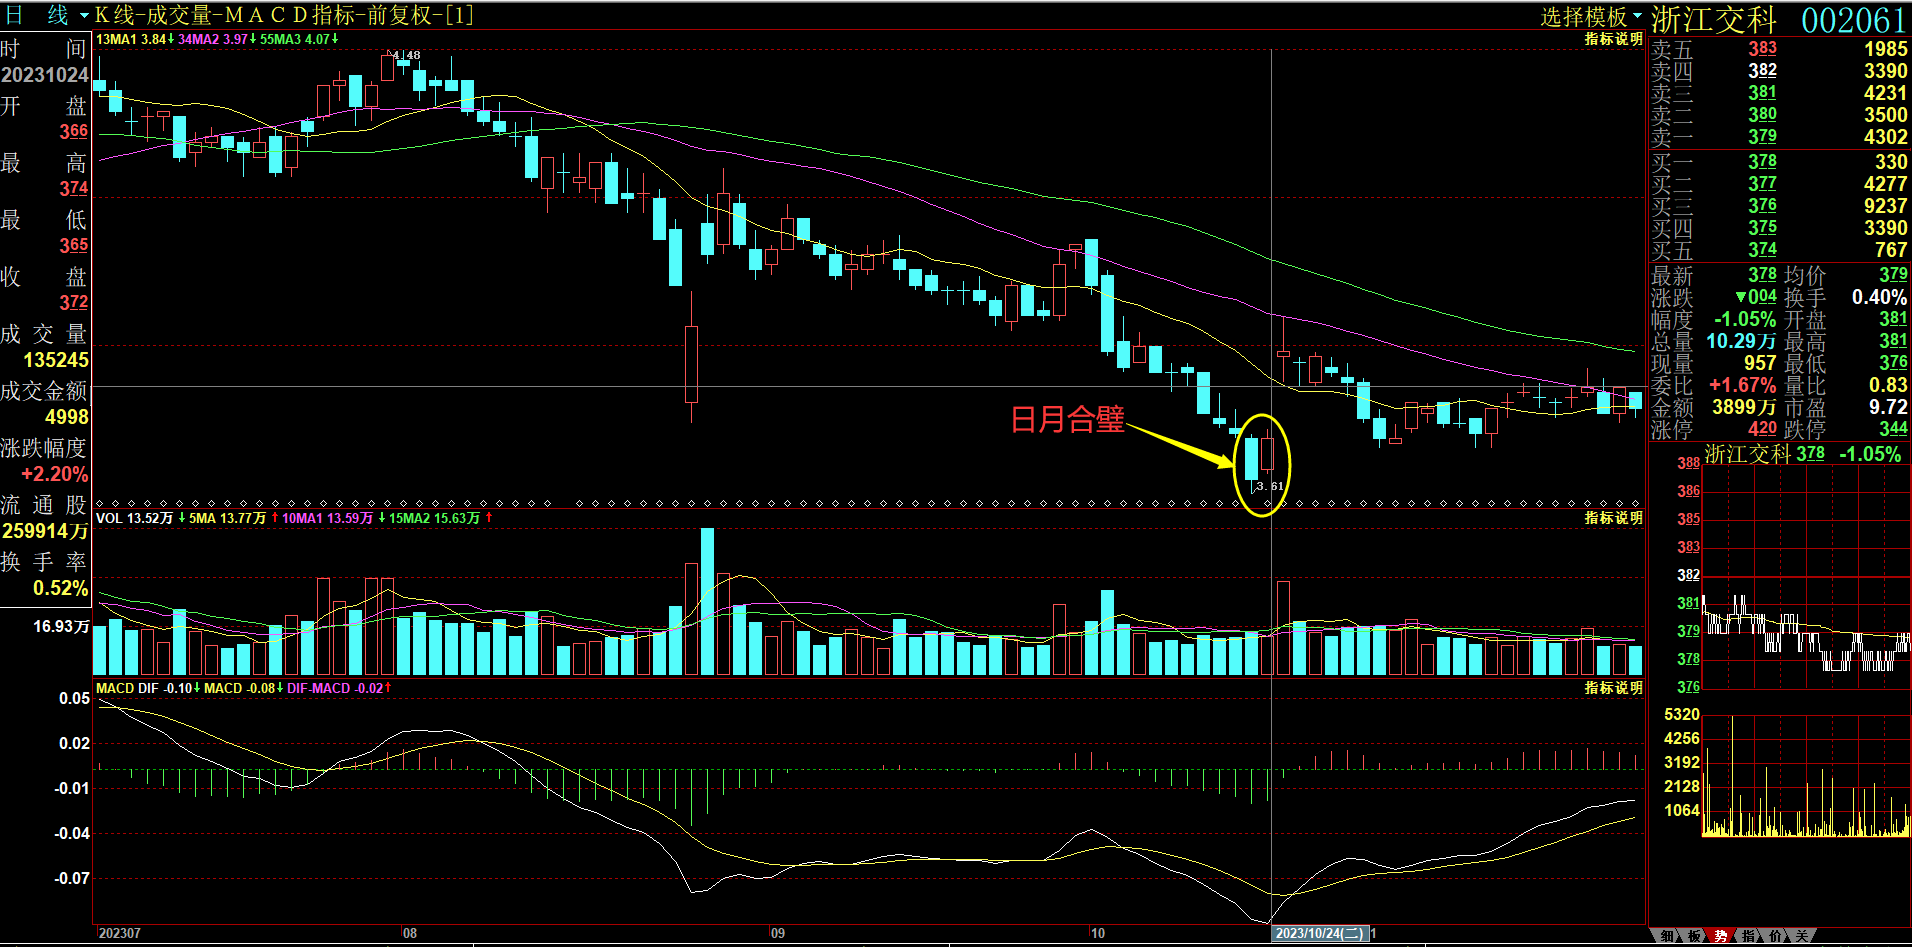The height and width of the screenshot is (947, 1912).
Task: Switch to the 指 tab
Action: (x=1748, y=936)
